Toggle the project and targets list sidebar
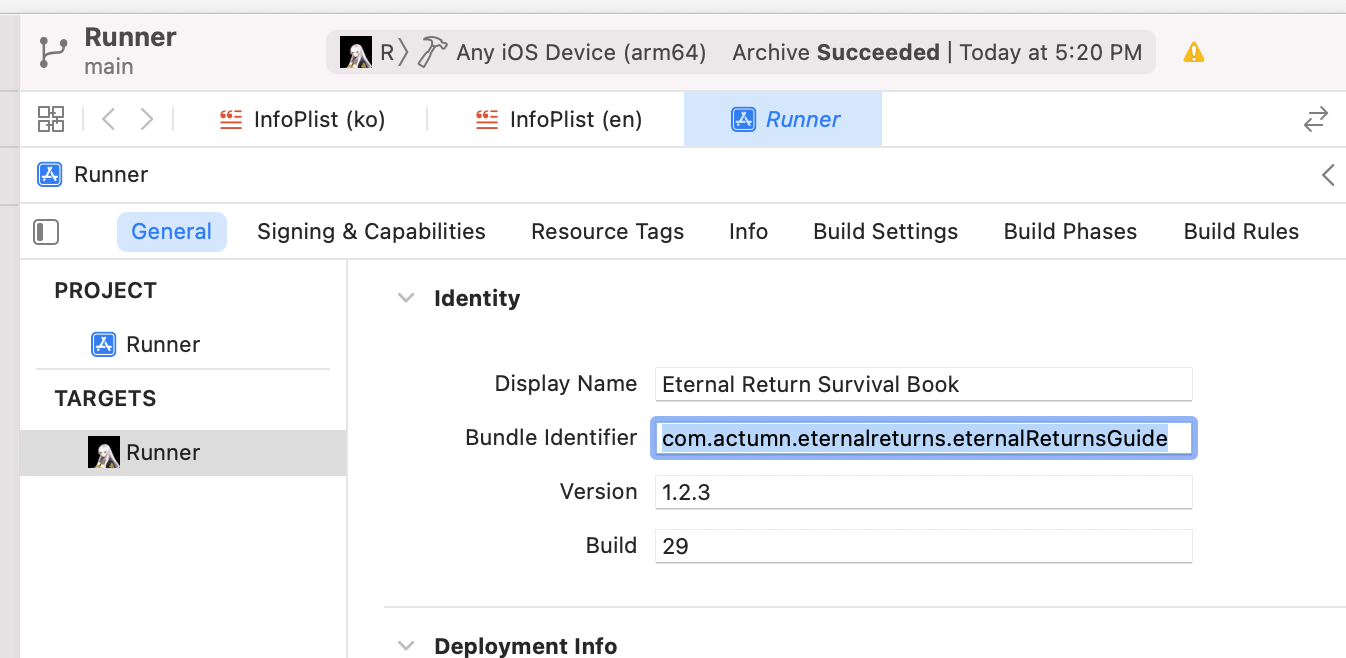1346x658 pixels. click(46, 232)
